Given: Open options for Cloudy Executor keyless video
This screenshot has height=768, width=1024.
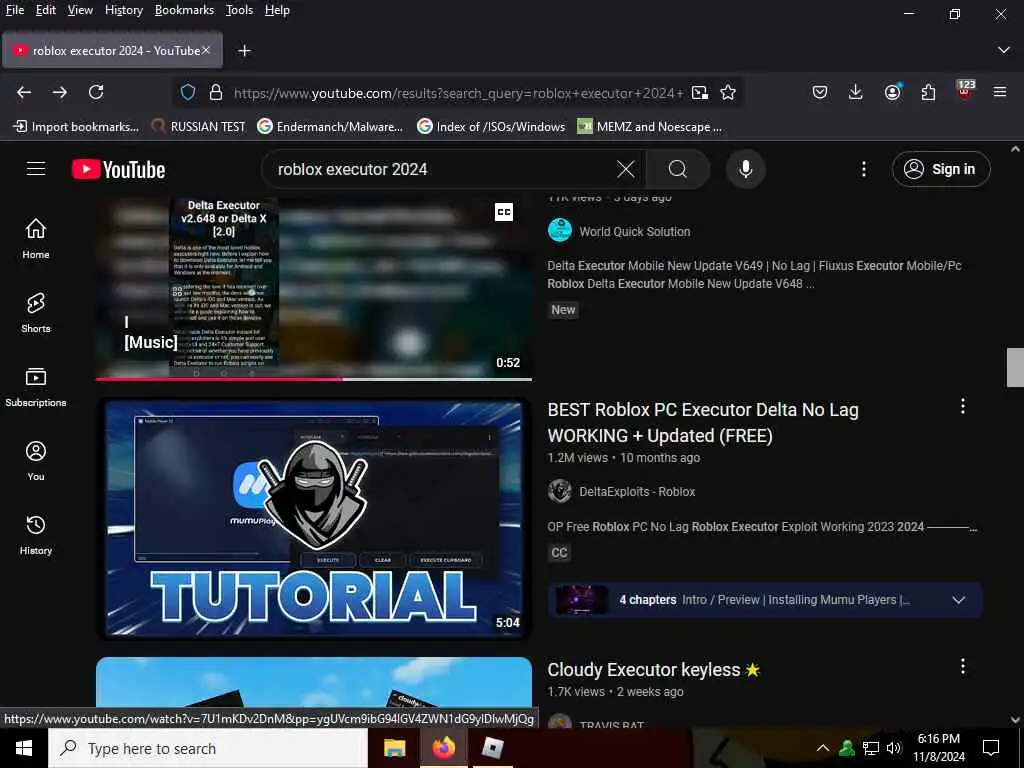Looking at the screenshot, I should [x=963, y=666].
